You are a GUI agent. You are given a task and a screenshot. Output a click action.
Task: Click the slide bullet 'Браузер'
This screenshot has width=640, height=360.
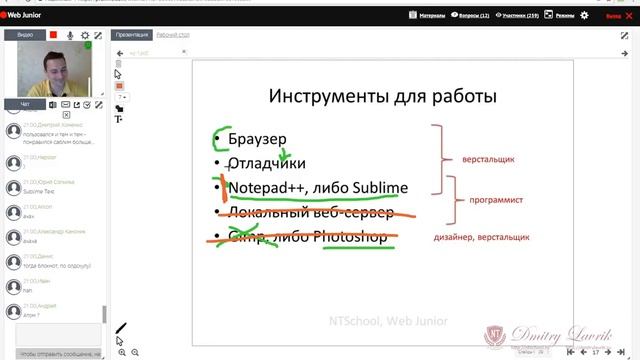pos(257,139)
